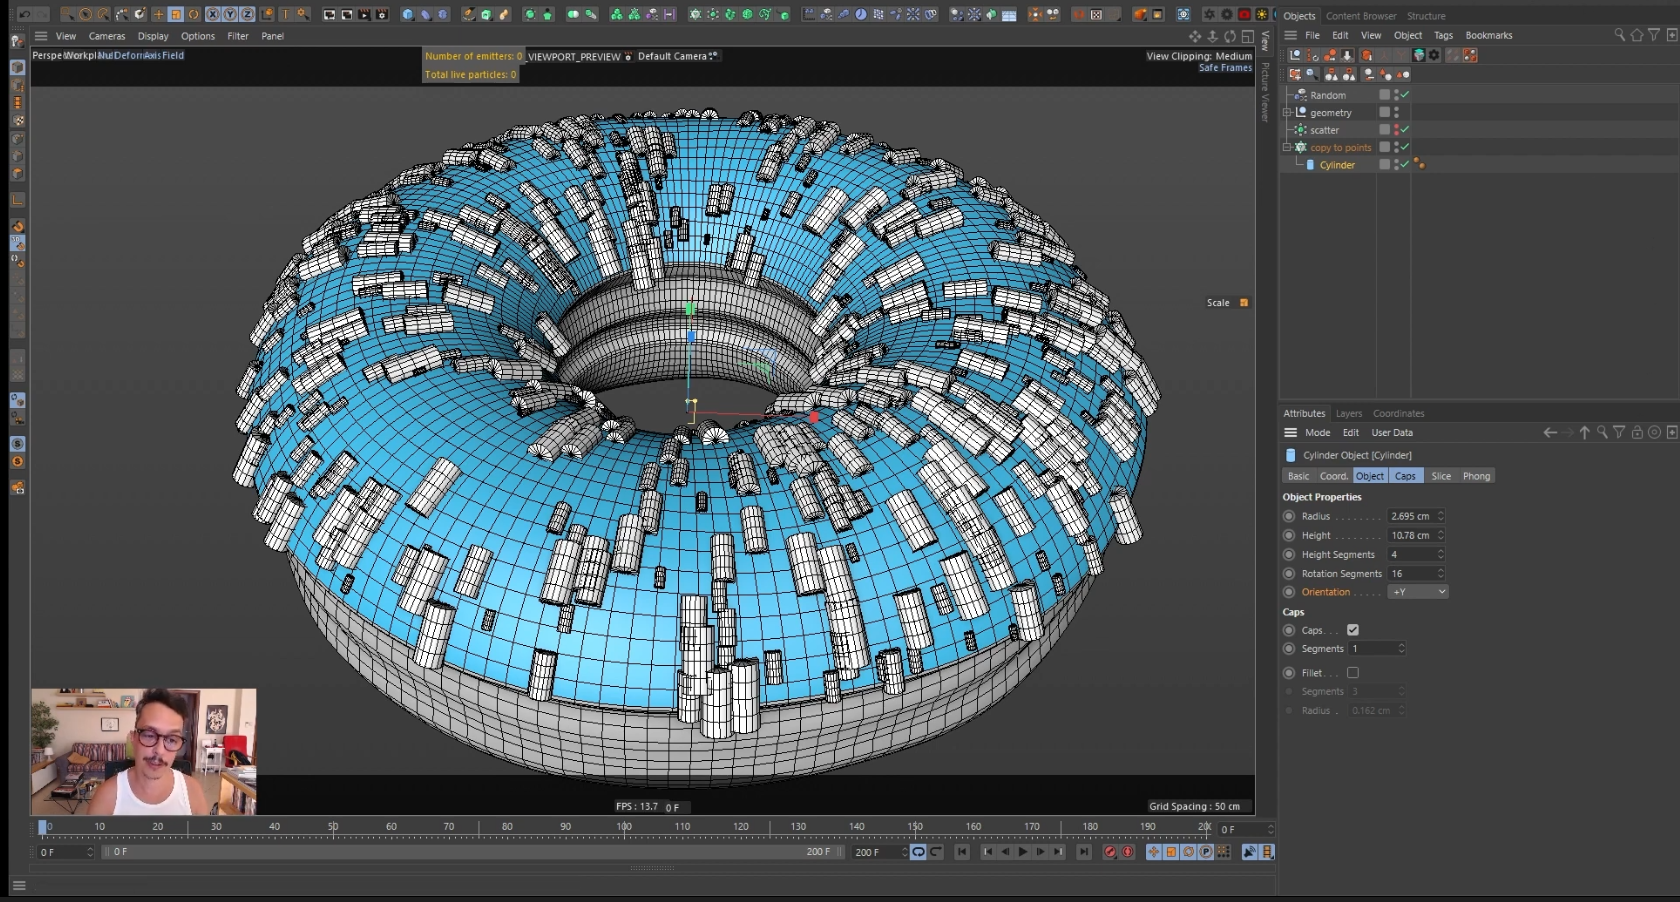This screenshot has width=1680, height=902.
Task: Collapse the copy to points hierarchy
Action: tap(1288, 147)
